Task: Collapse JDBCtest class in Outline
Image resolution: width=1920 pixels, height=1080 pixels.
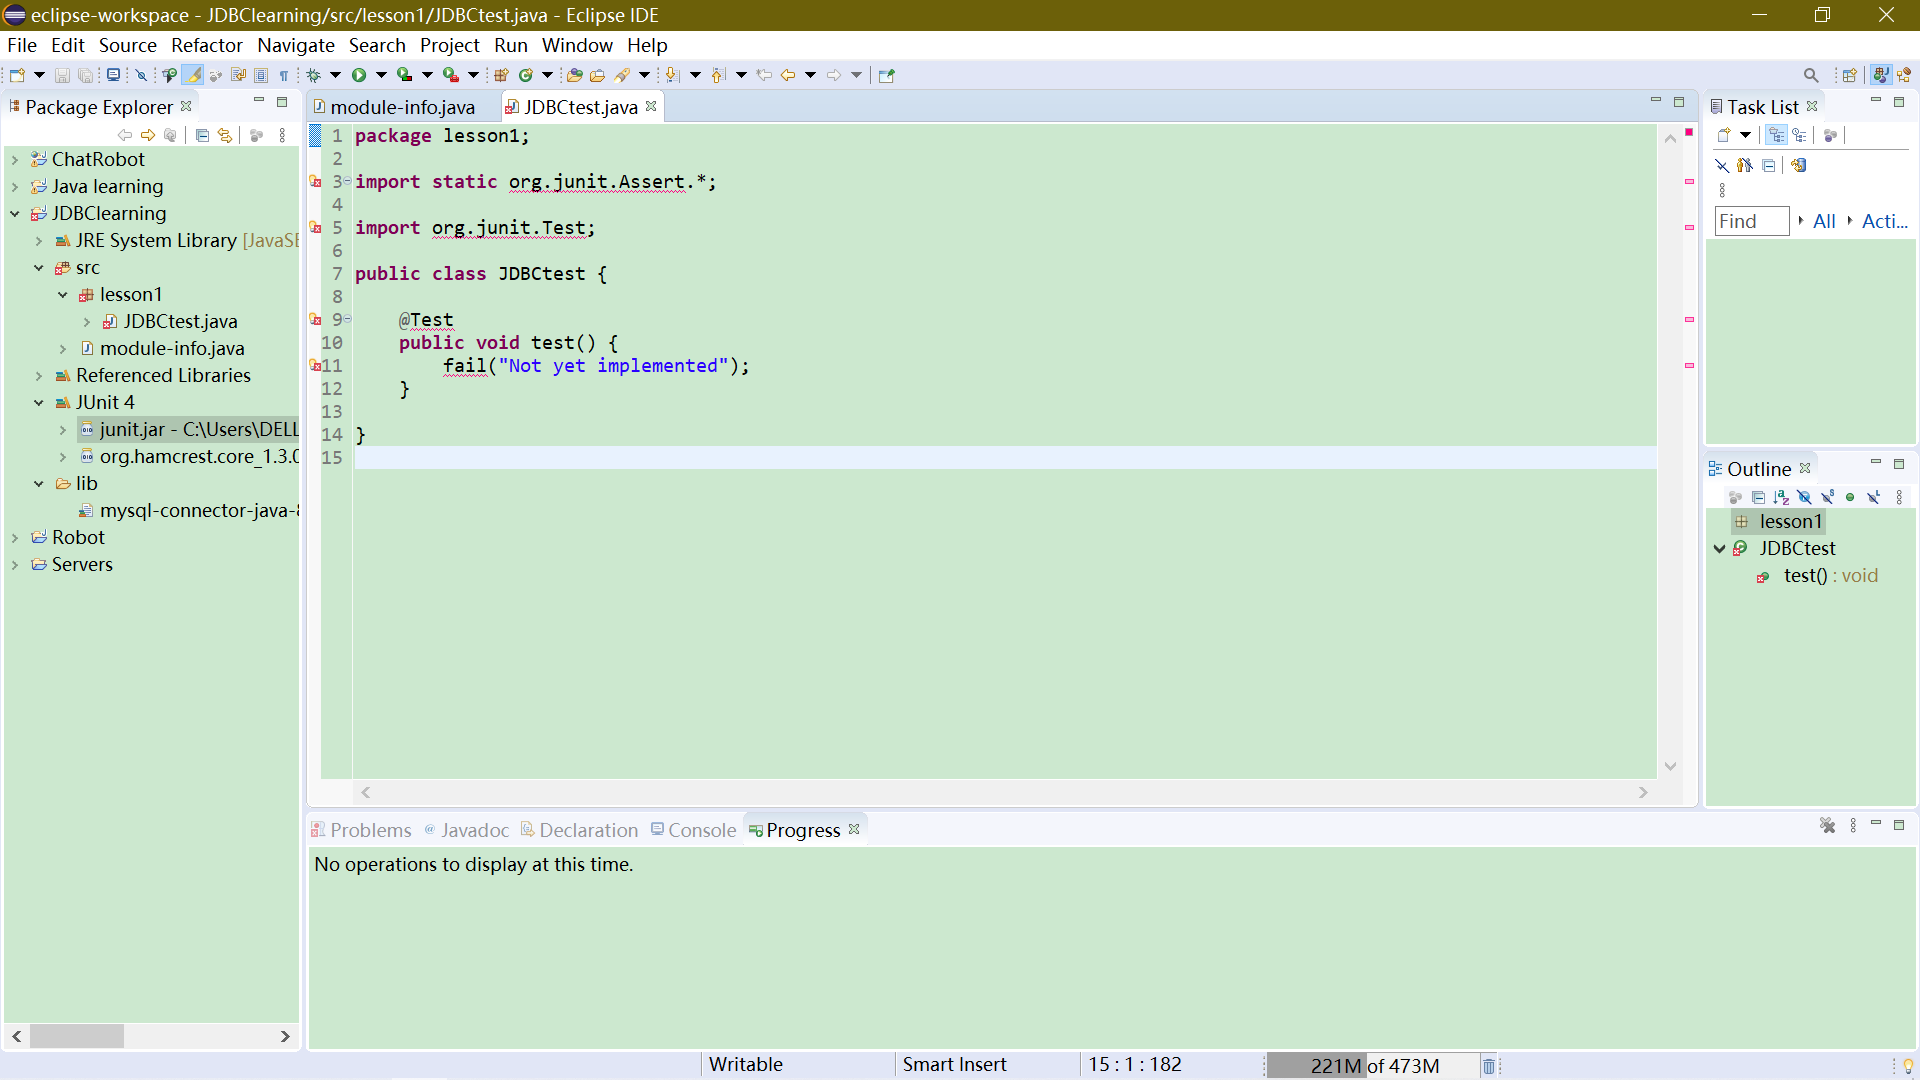Action: pyautogui.click(x=1720, y=548)
